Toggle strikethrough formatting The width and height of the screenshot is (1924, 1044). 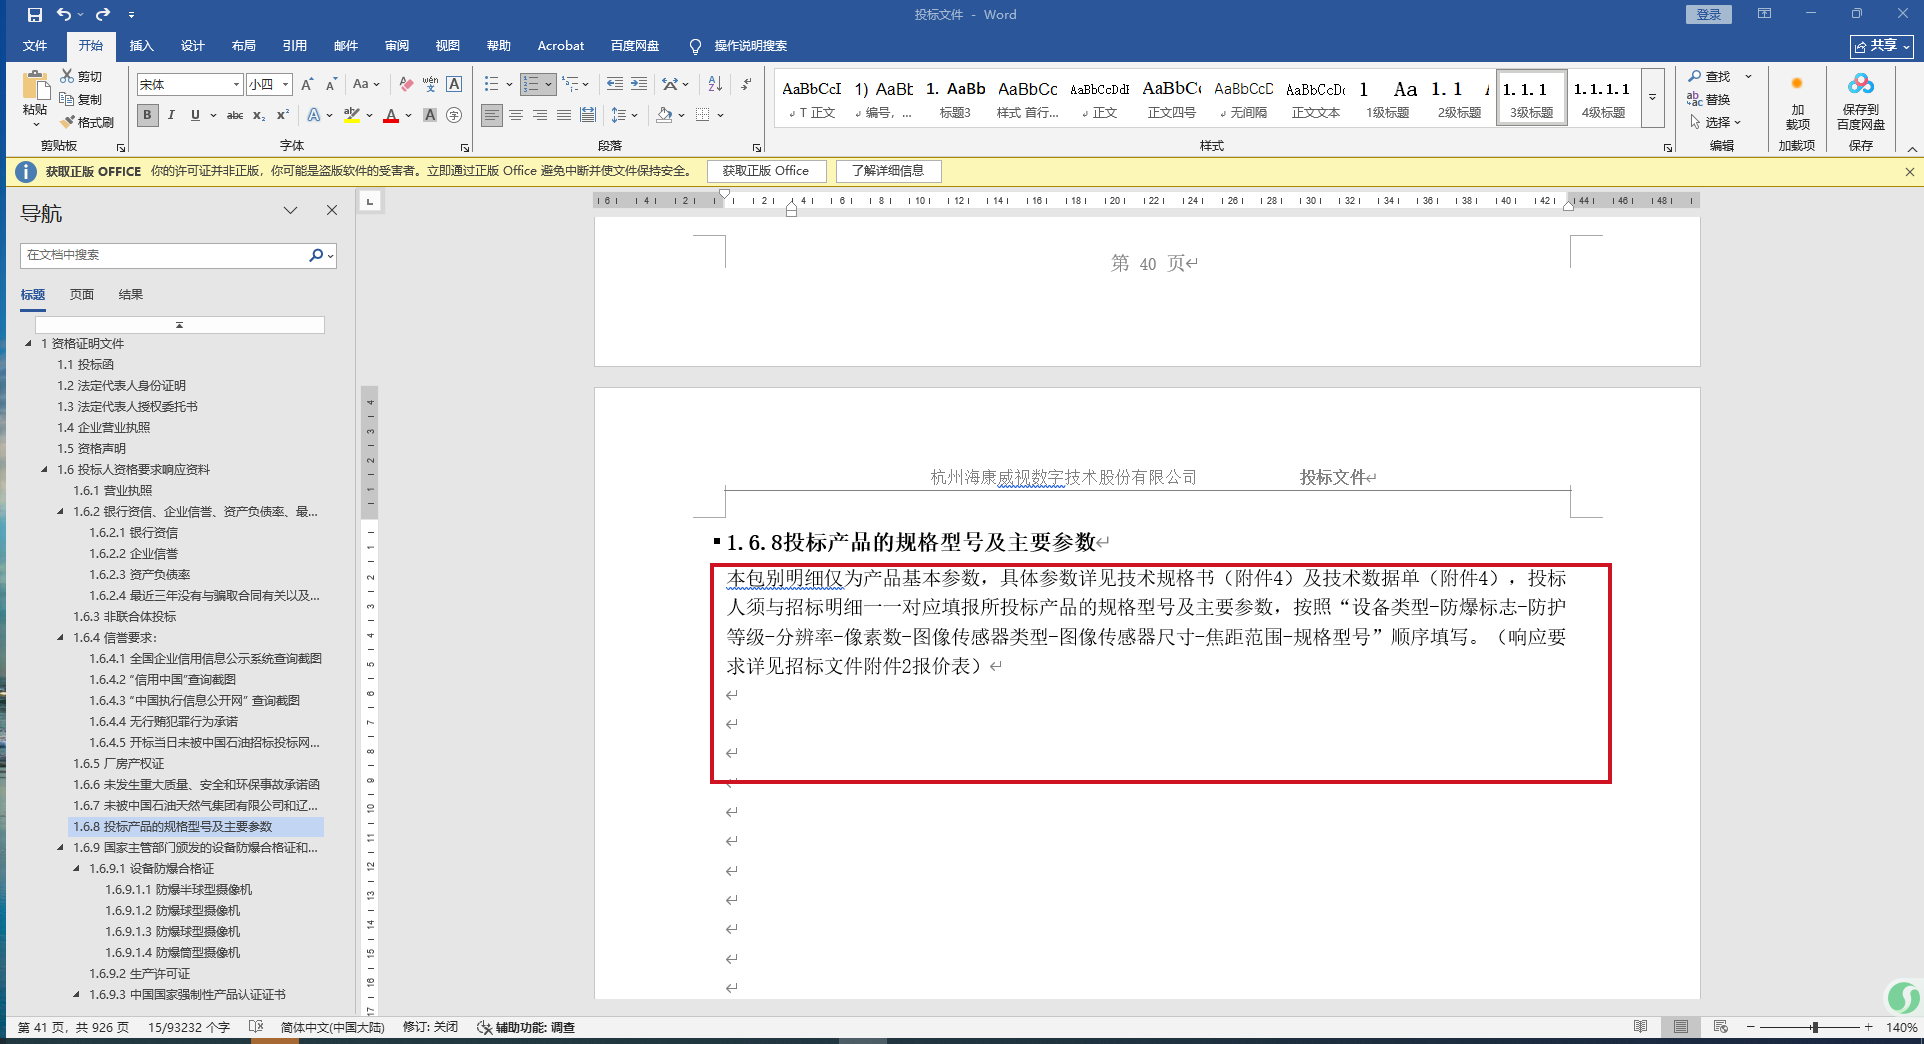click(x=235, y=115)
